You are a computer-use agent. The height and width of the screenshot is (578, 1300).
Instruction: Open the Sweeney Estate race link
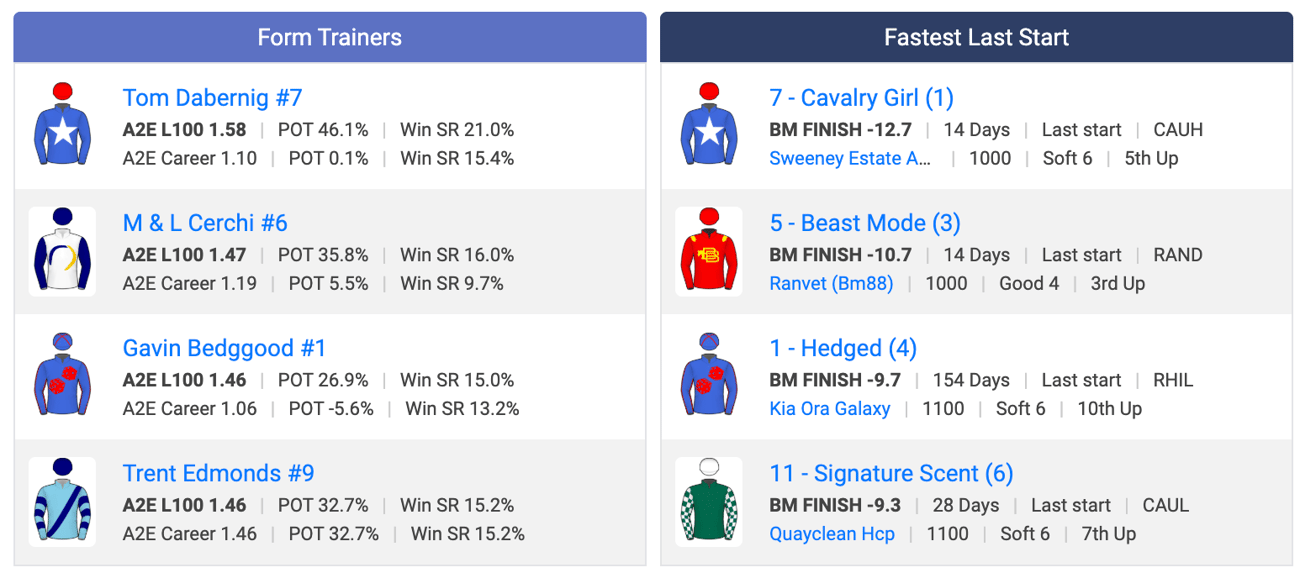tap(850, 158)
